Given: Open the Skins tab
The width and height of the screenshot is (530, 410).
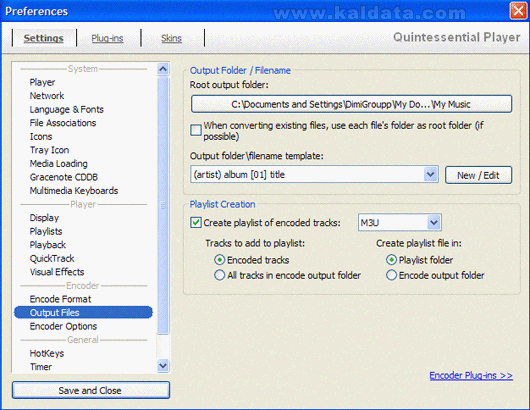Looking at the screenshot, I should coord(171,38).
